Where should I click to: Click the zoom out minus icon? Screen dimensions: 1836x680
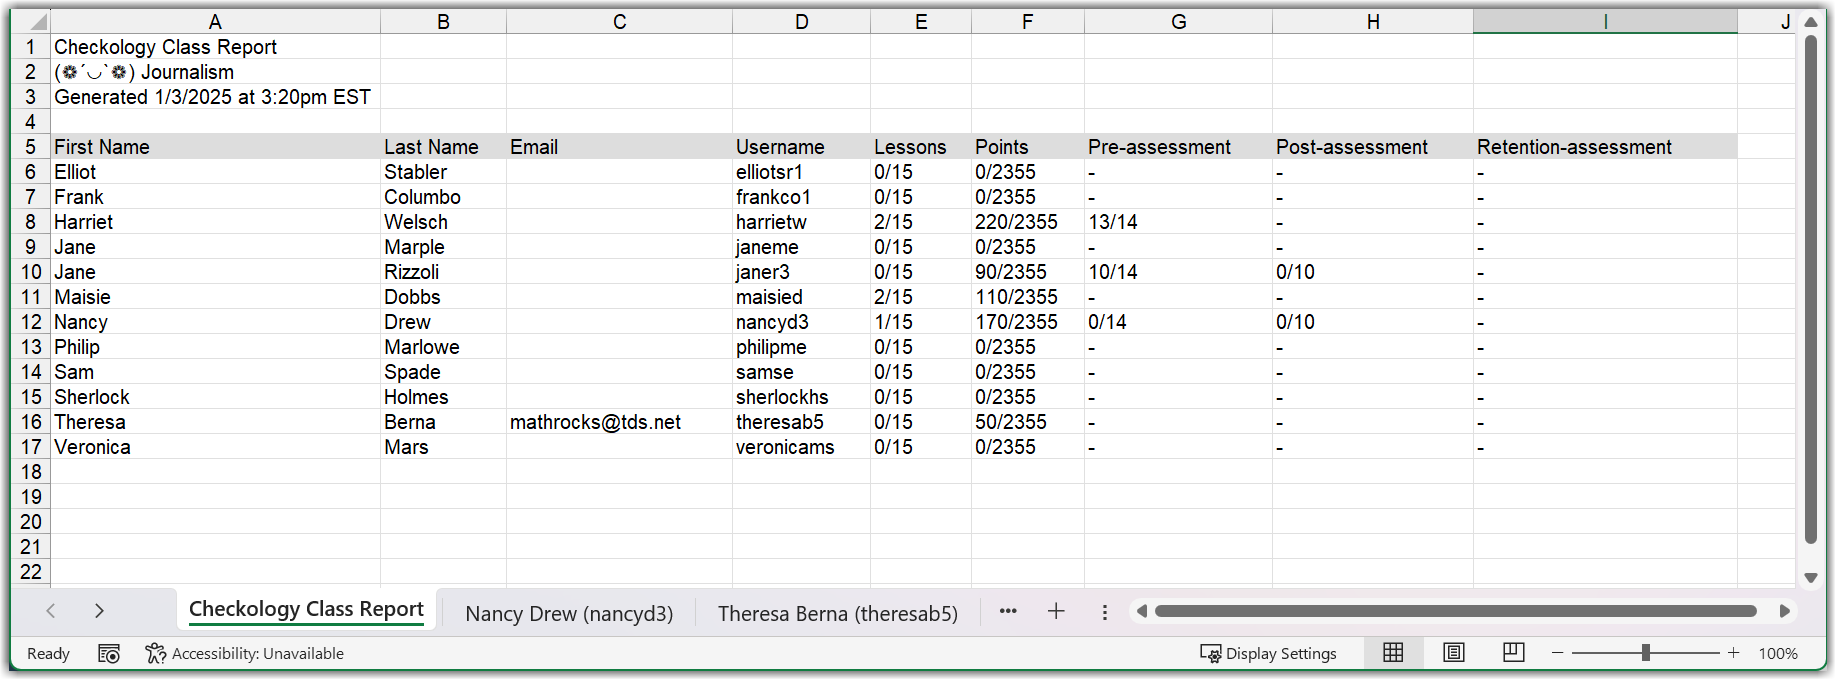1557,653
